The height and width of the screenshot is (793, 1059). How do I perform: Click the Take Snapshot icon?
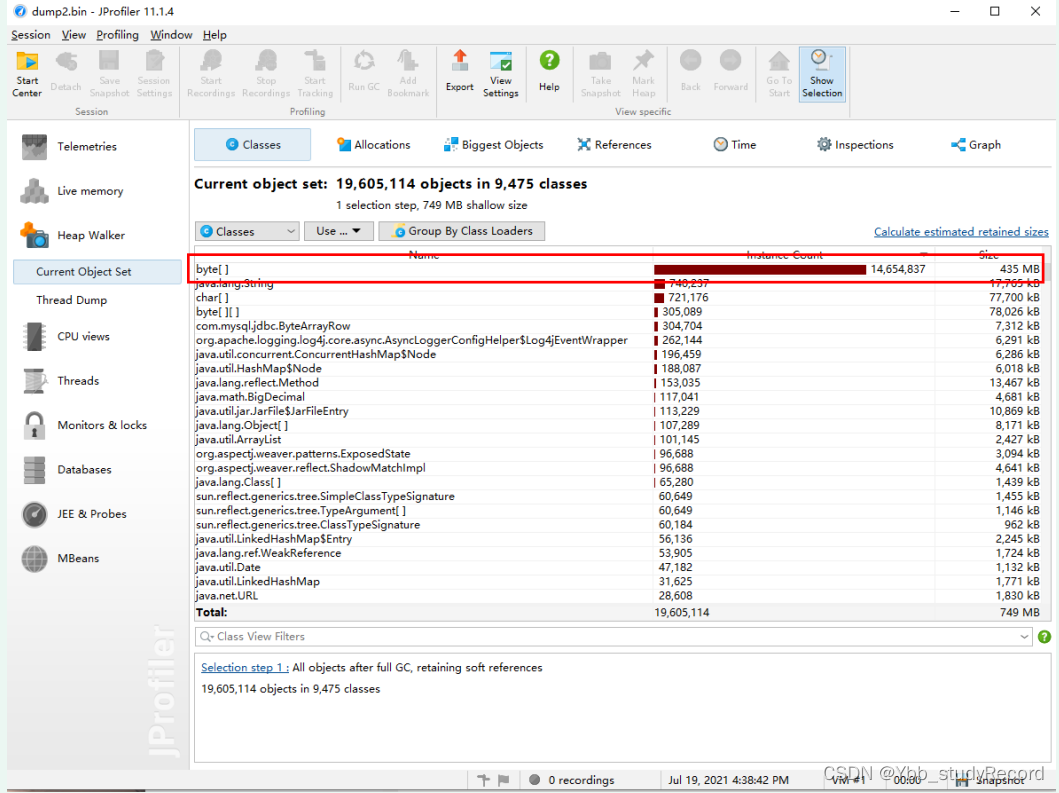click(x=600, y=74)
